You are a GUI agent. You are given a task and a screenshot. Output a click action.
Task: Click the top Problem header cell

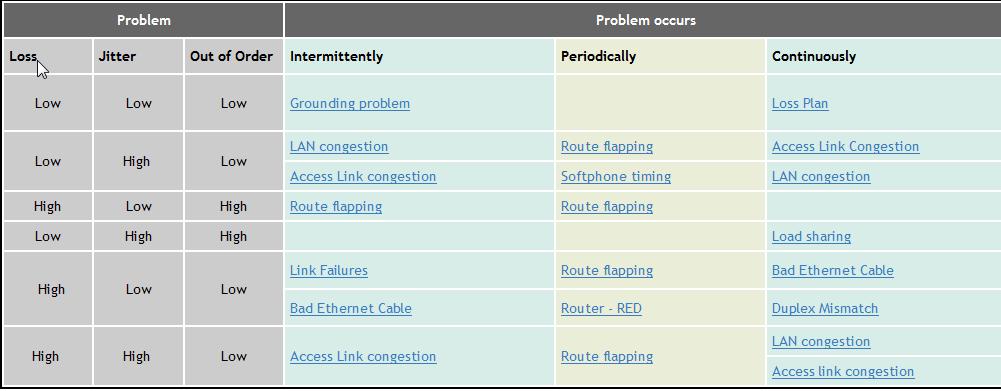[144, 20]
